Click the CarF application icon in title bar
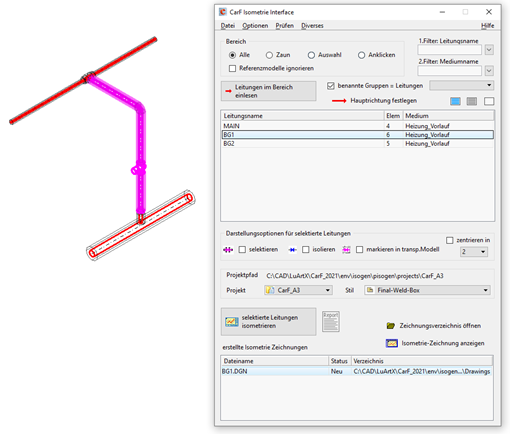Viewport: 510px width, 434px height. [x=223, y=12]
